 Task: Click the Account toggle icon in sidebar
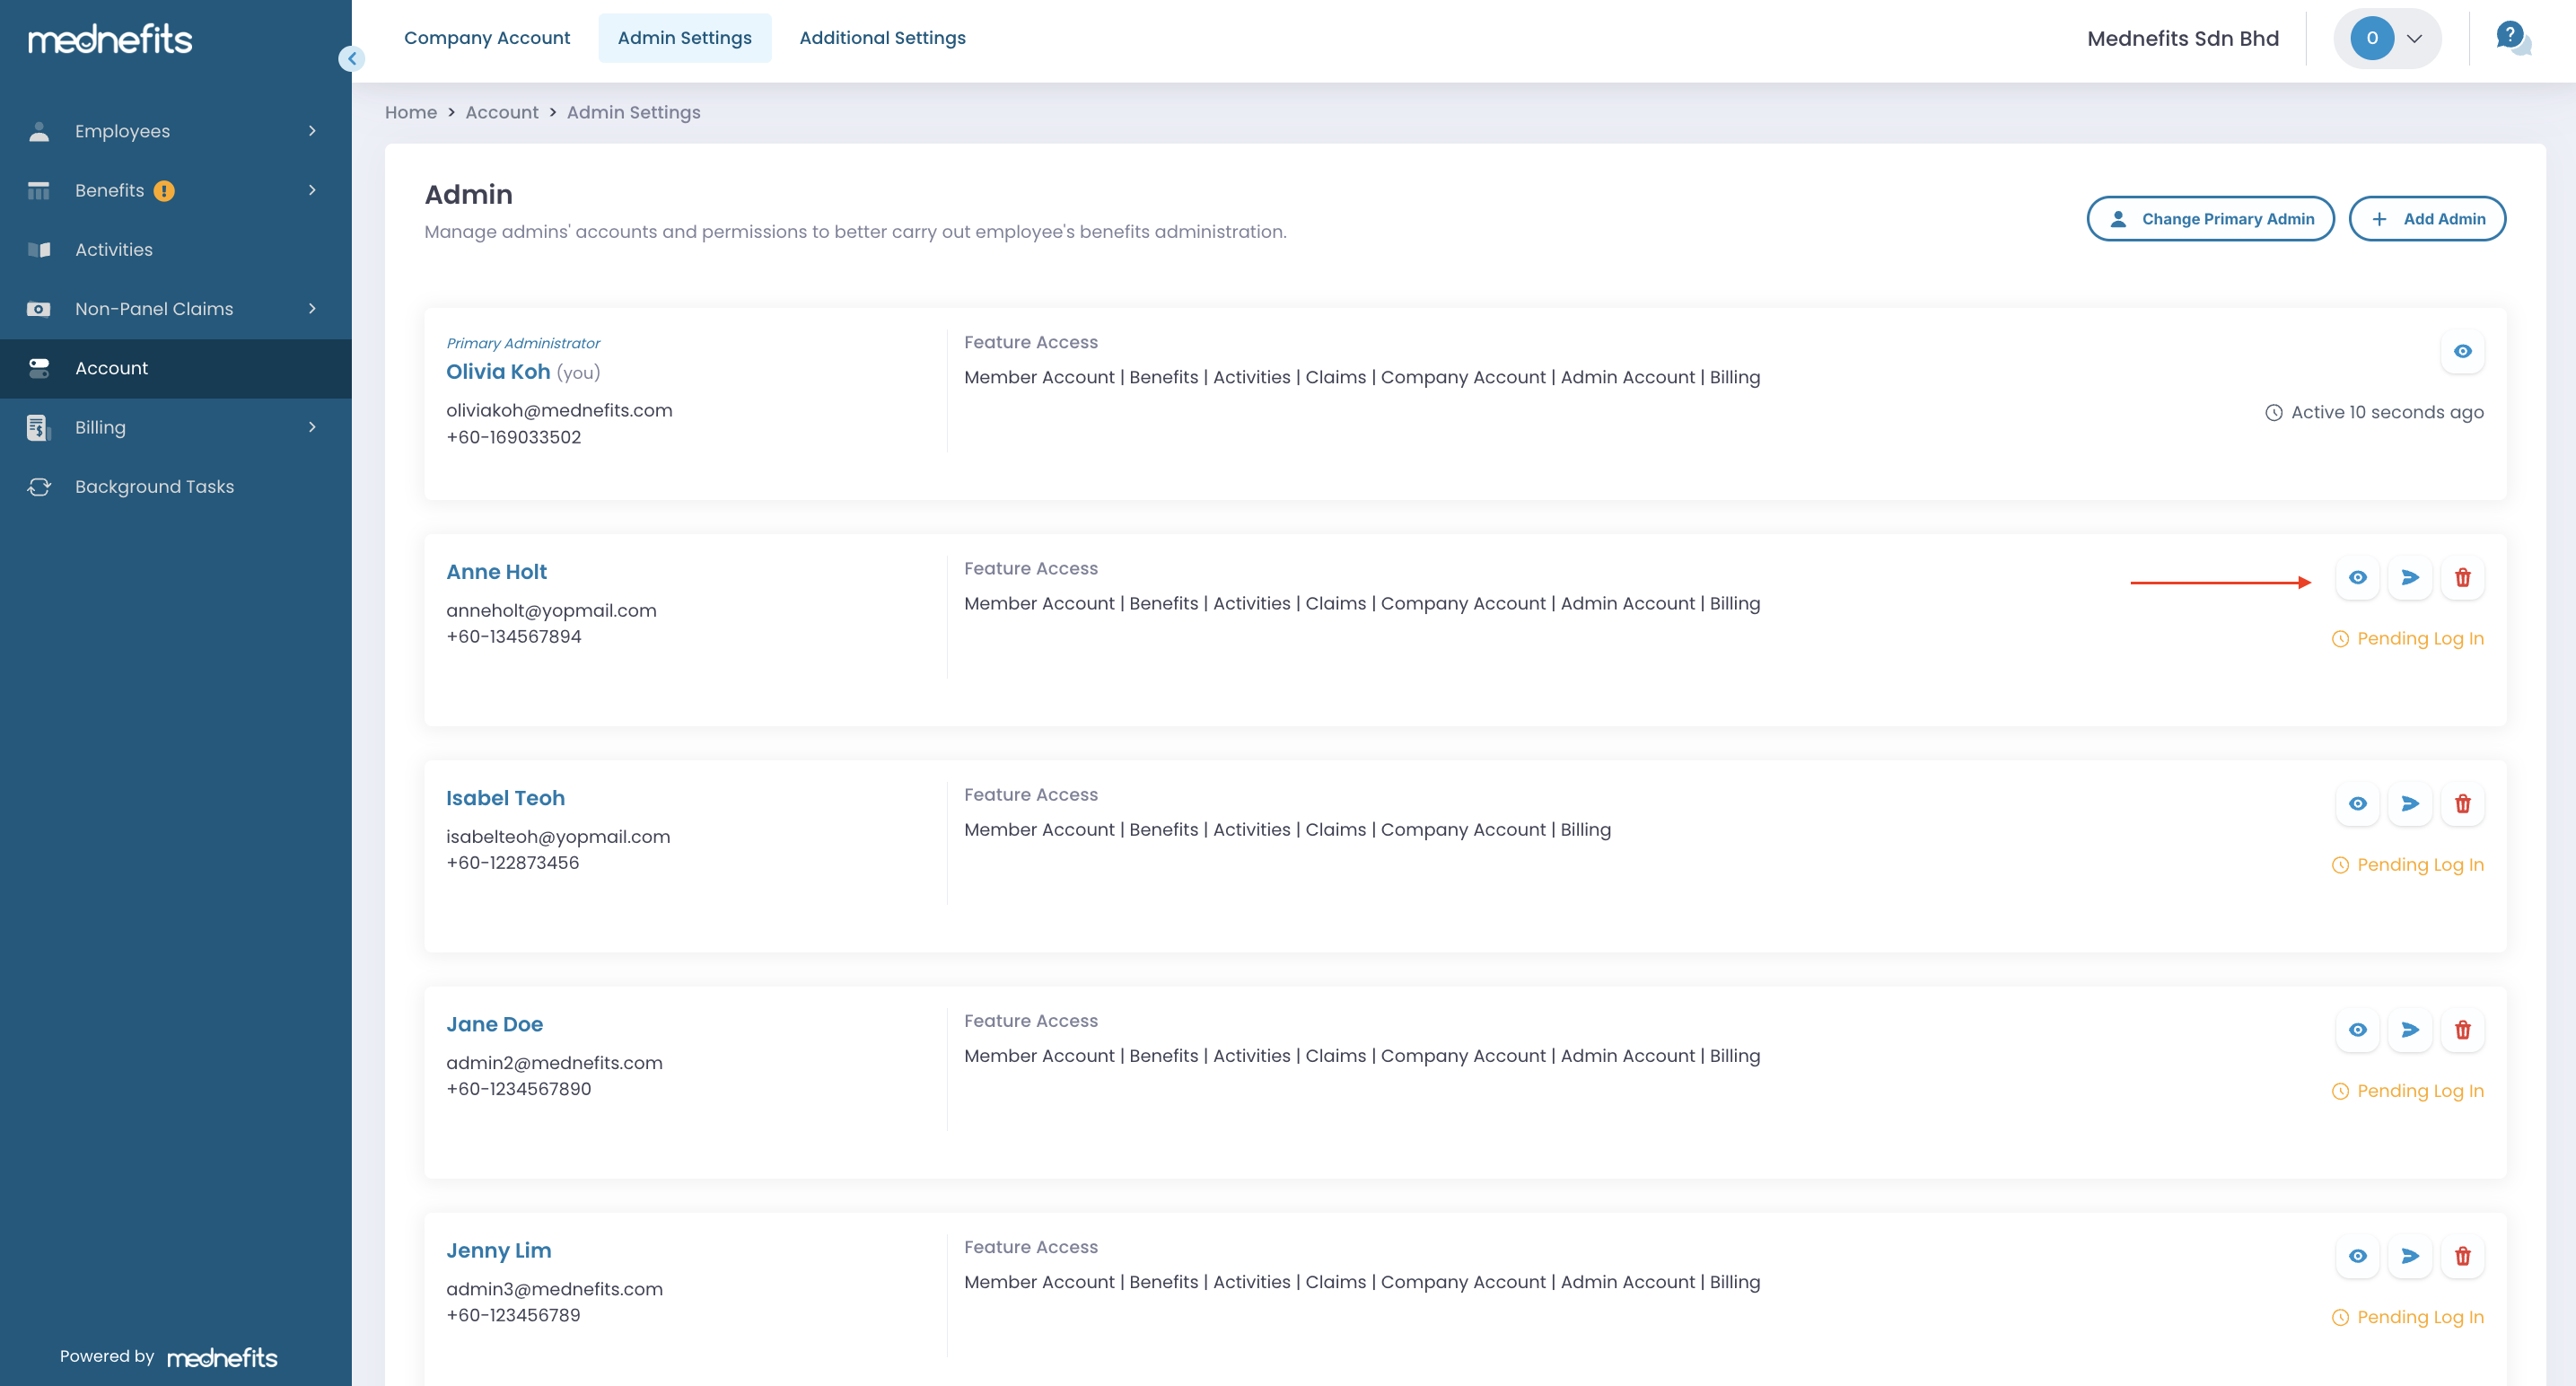coord(39,368)
